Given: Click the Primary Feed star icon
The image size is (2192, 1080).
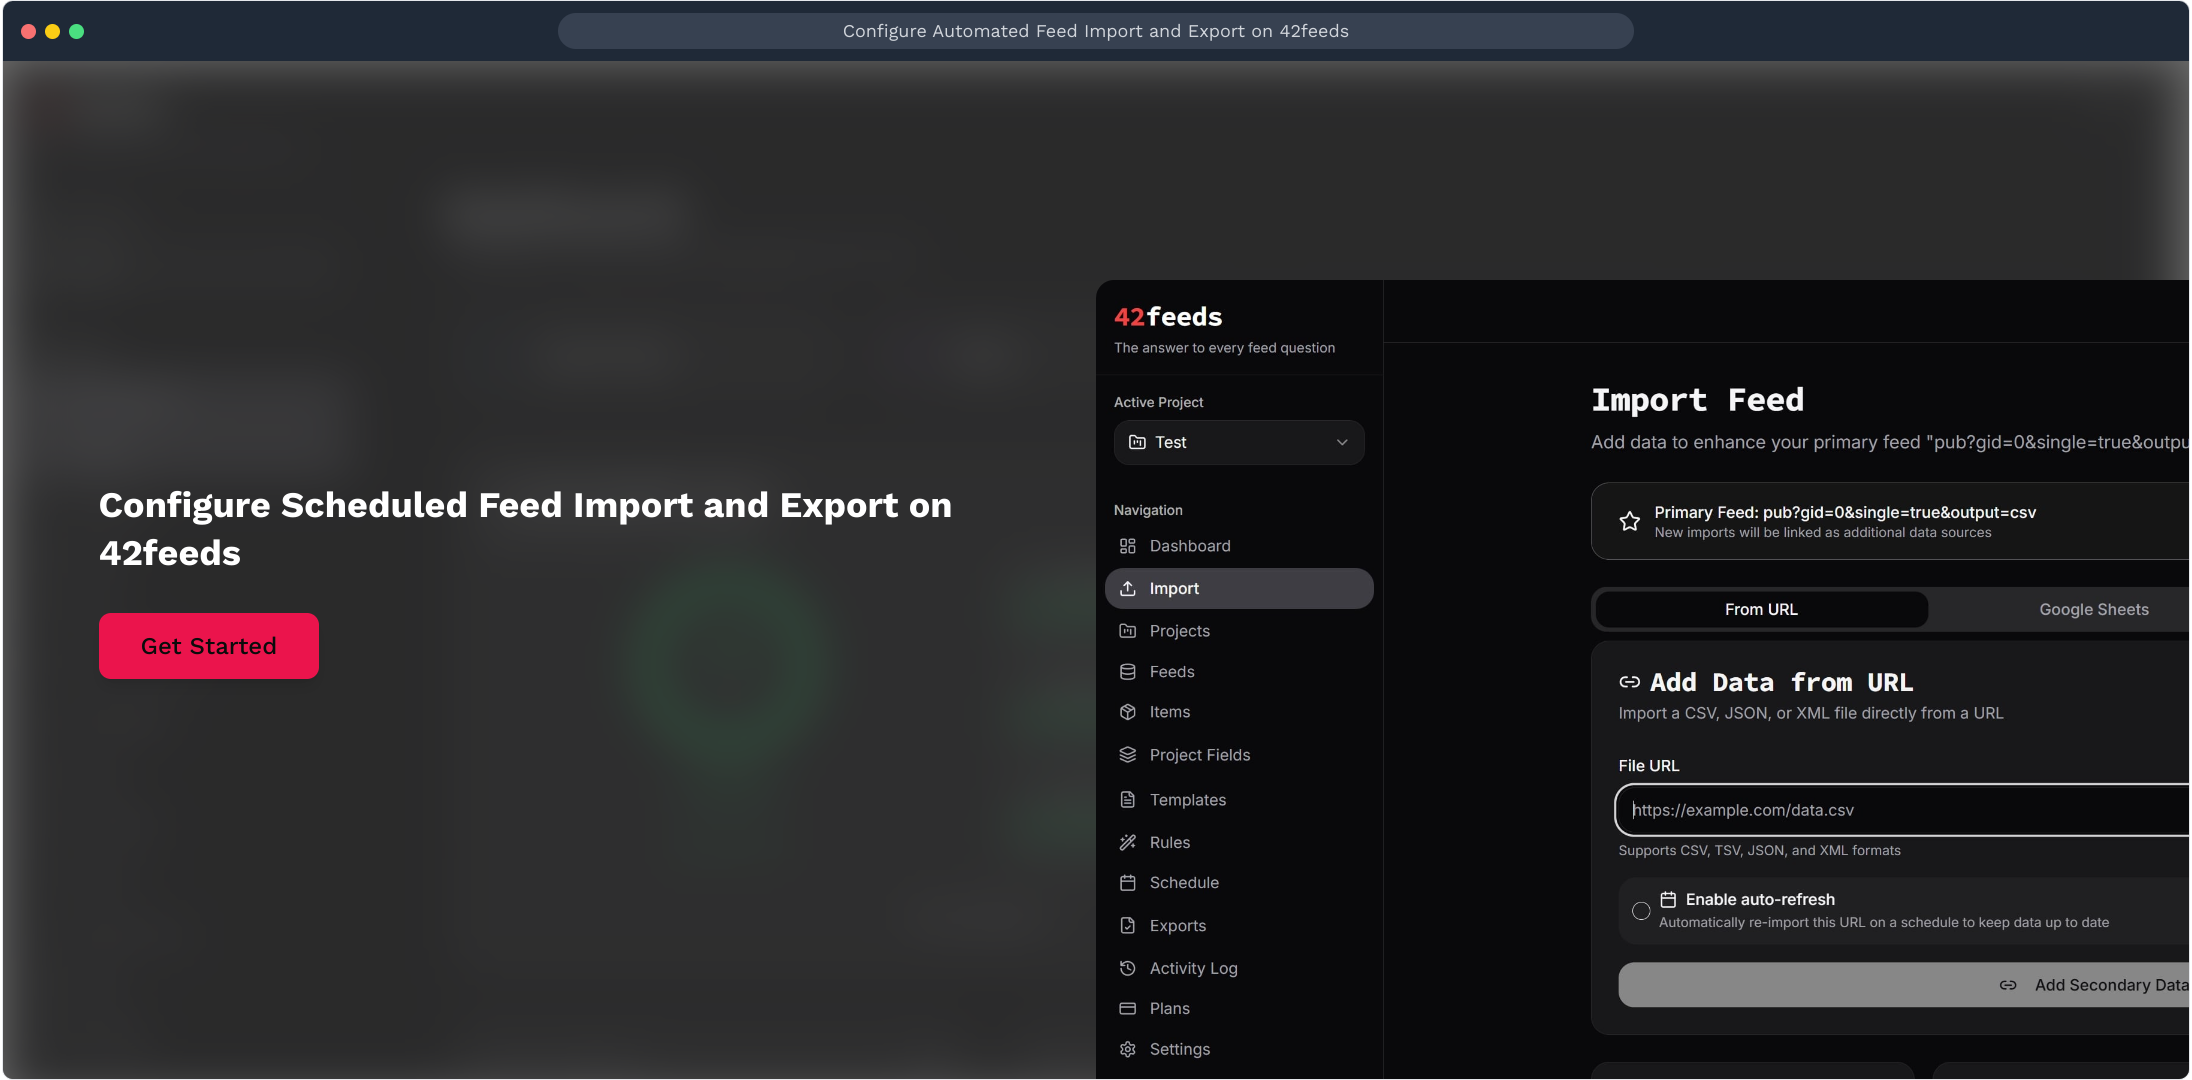Looking at the screenshot, I should [x=1629, y=521].
